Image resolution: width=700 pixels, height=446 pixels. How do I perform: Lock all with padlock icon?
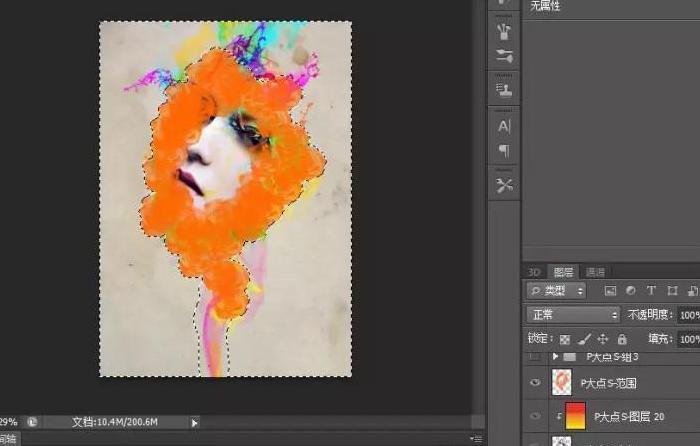[622, 339]
